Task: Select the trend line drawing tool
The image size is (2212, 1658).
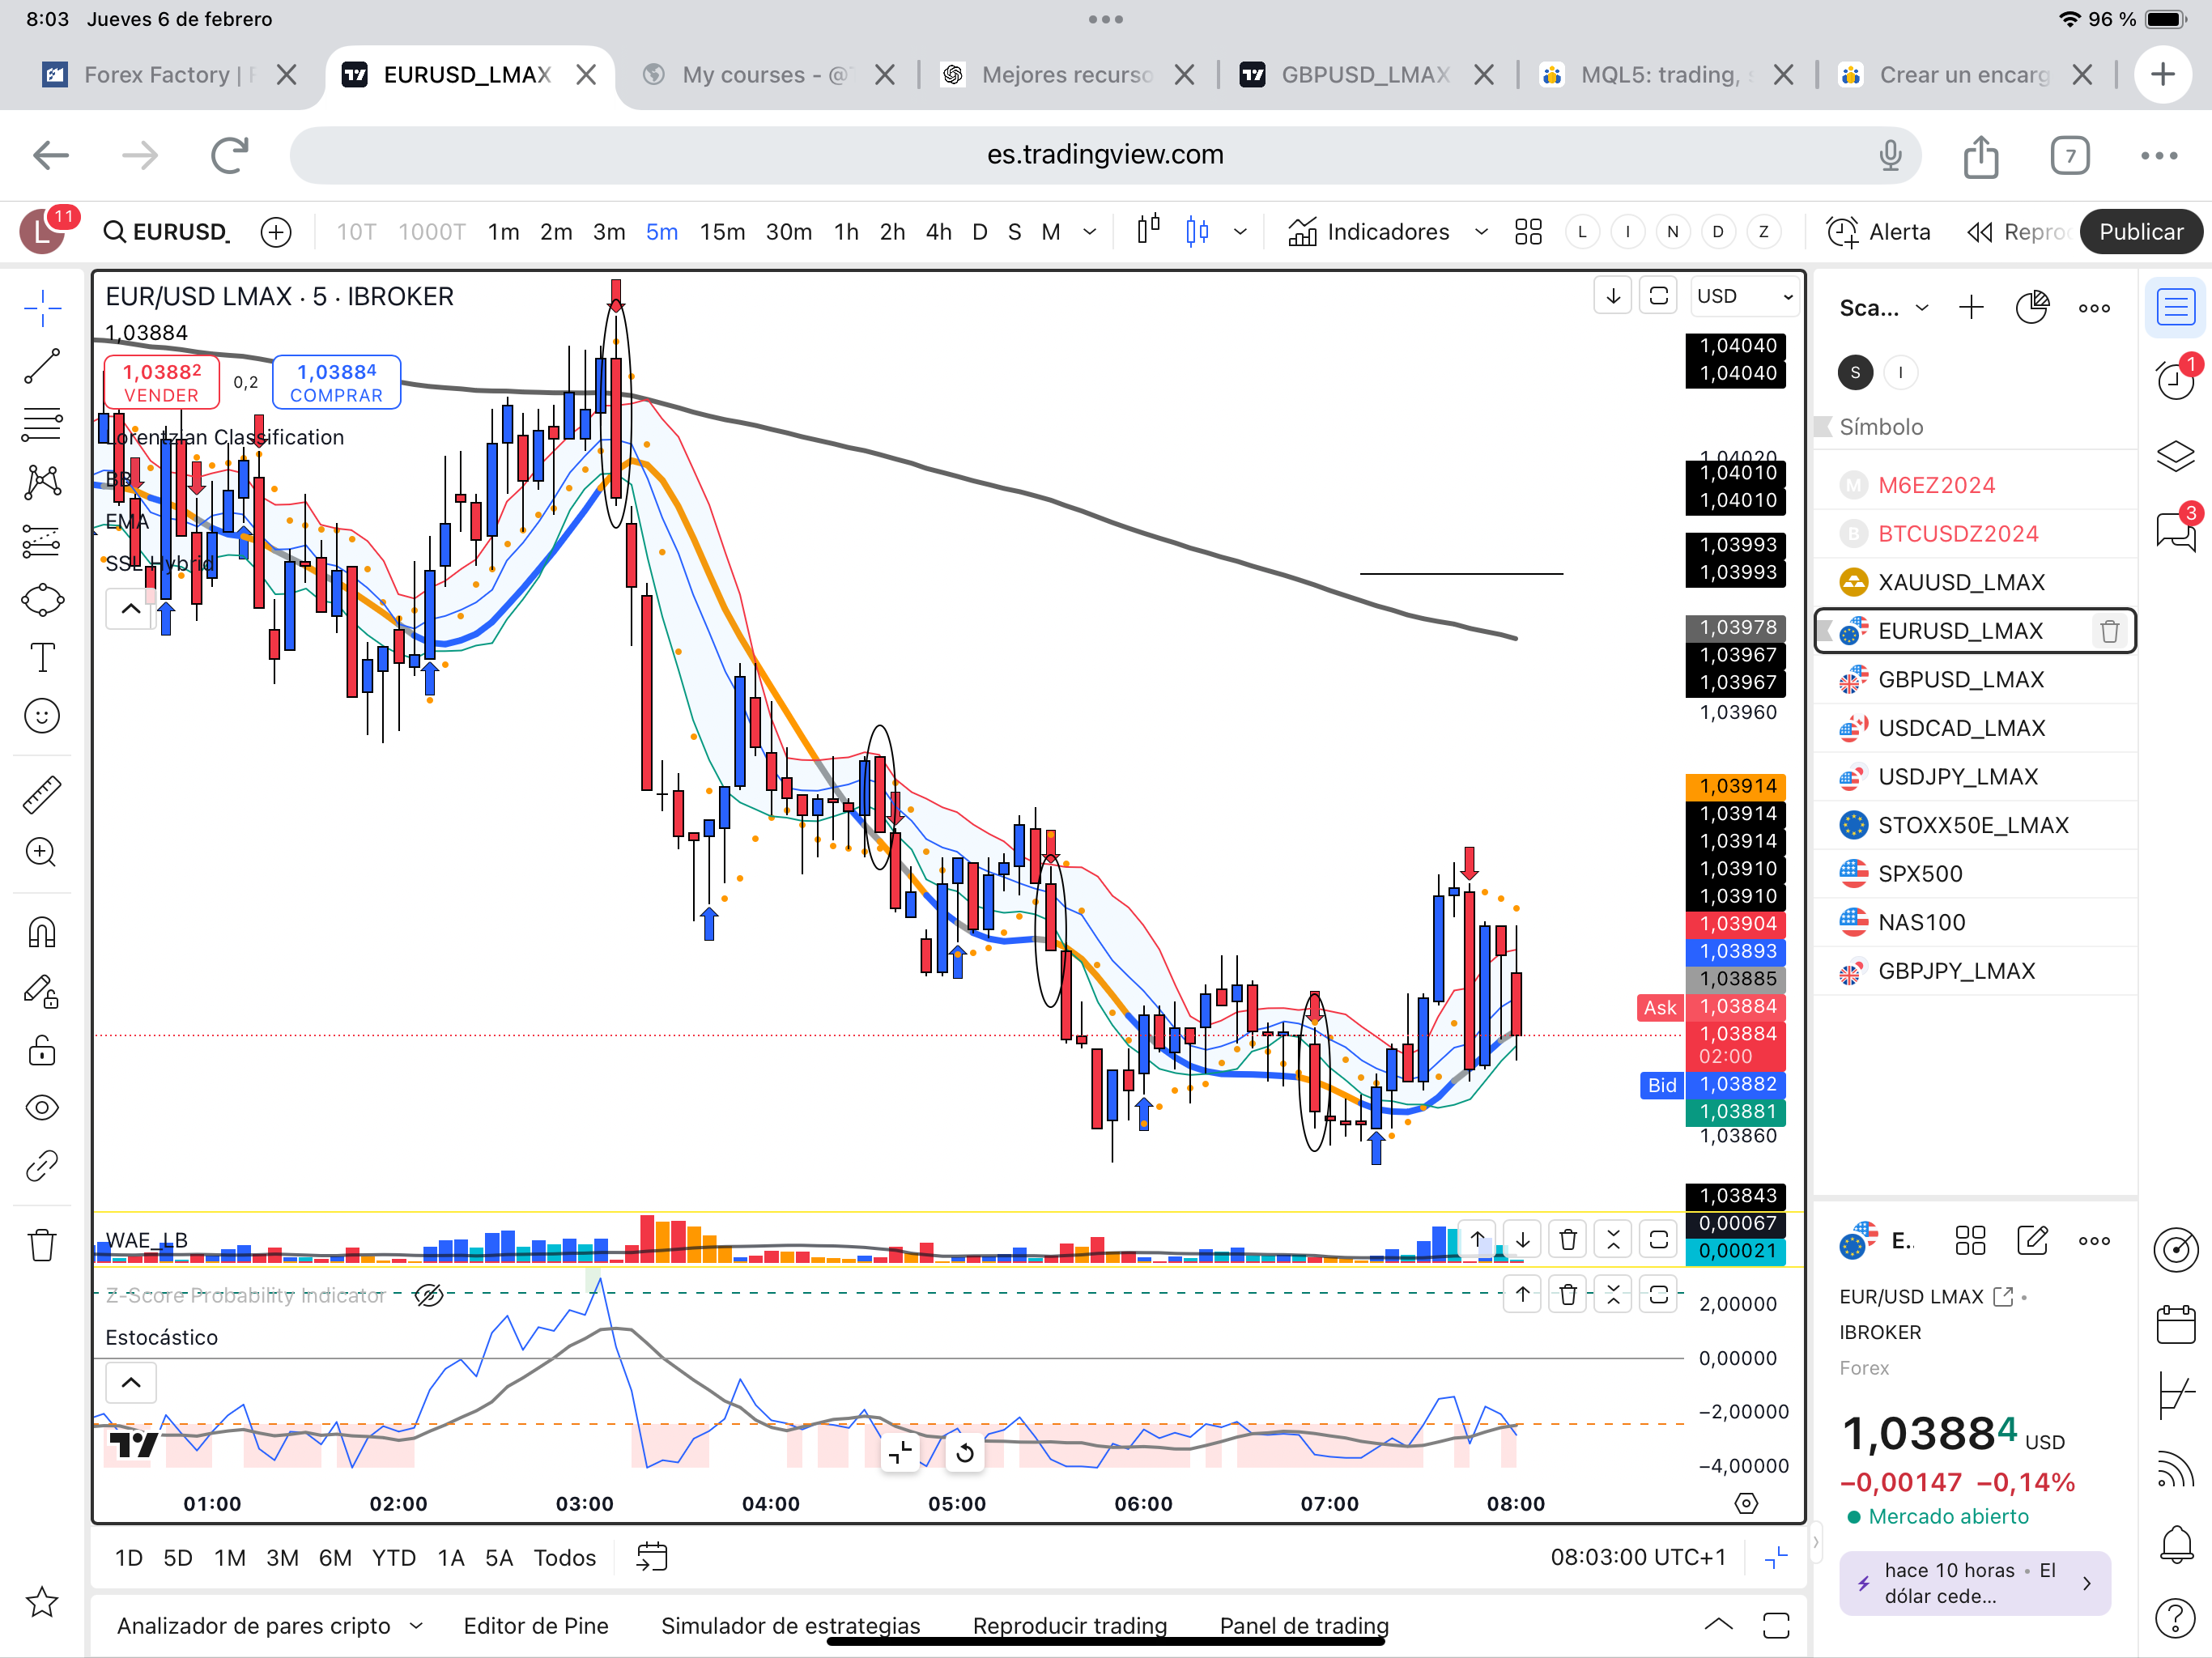Action: click(42, 366)
